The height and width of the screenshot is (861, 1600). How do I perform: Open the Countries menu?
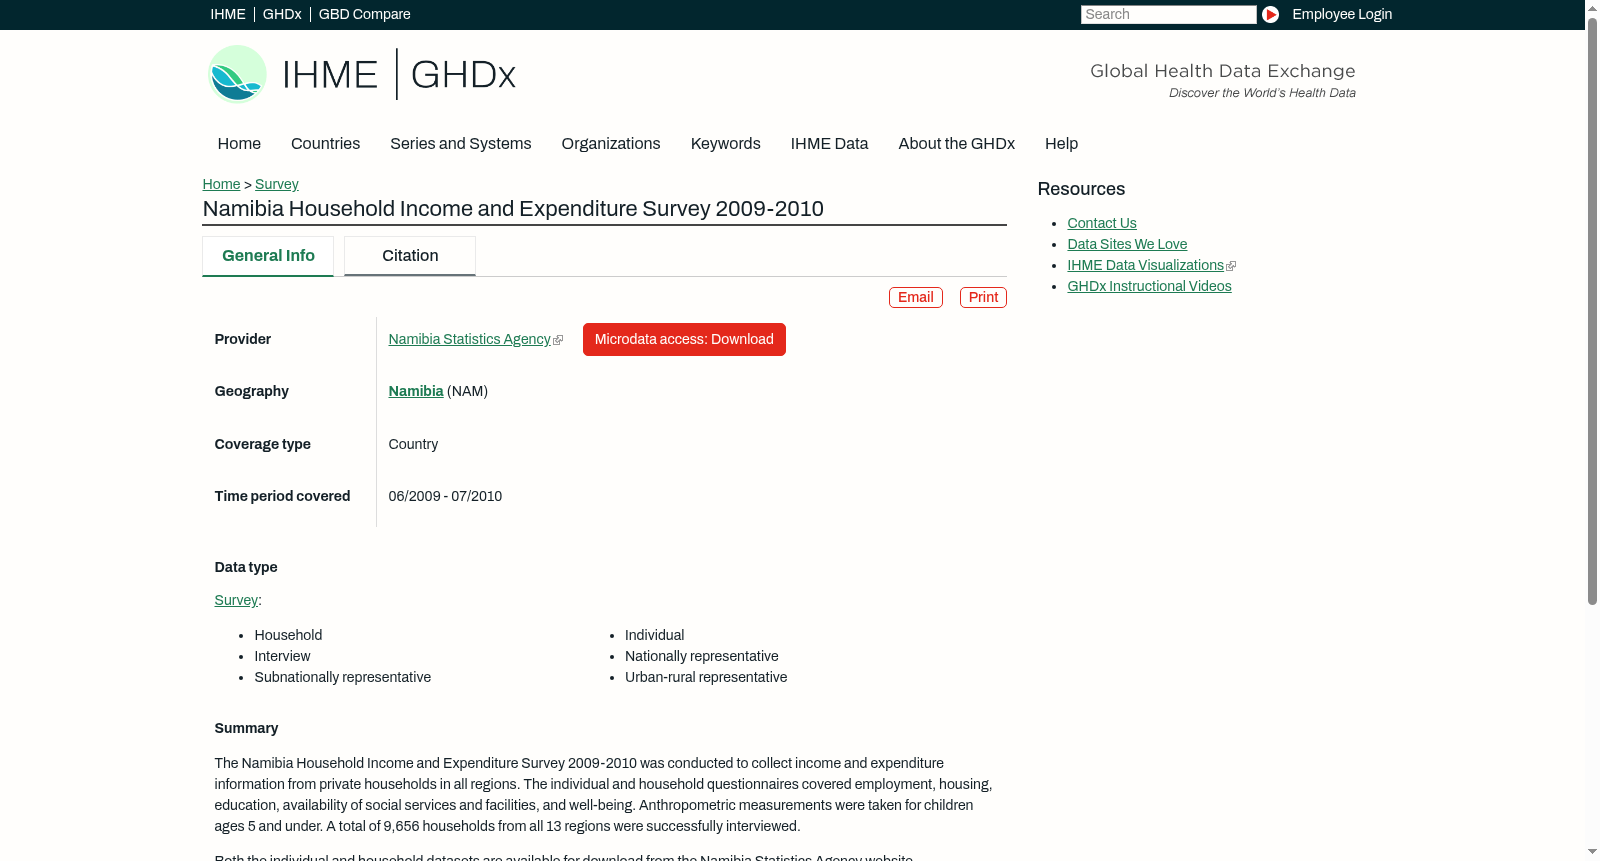325,143
